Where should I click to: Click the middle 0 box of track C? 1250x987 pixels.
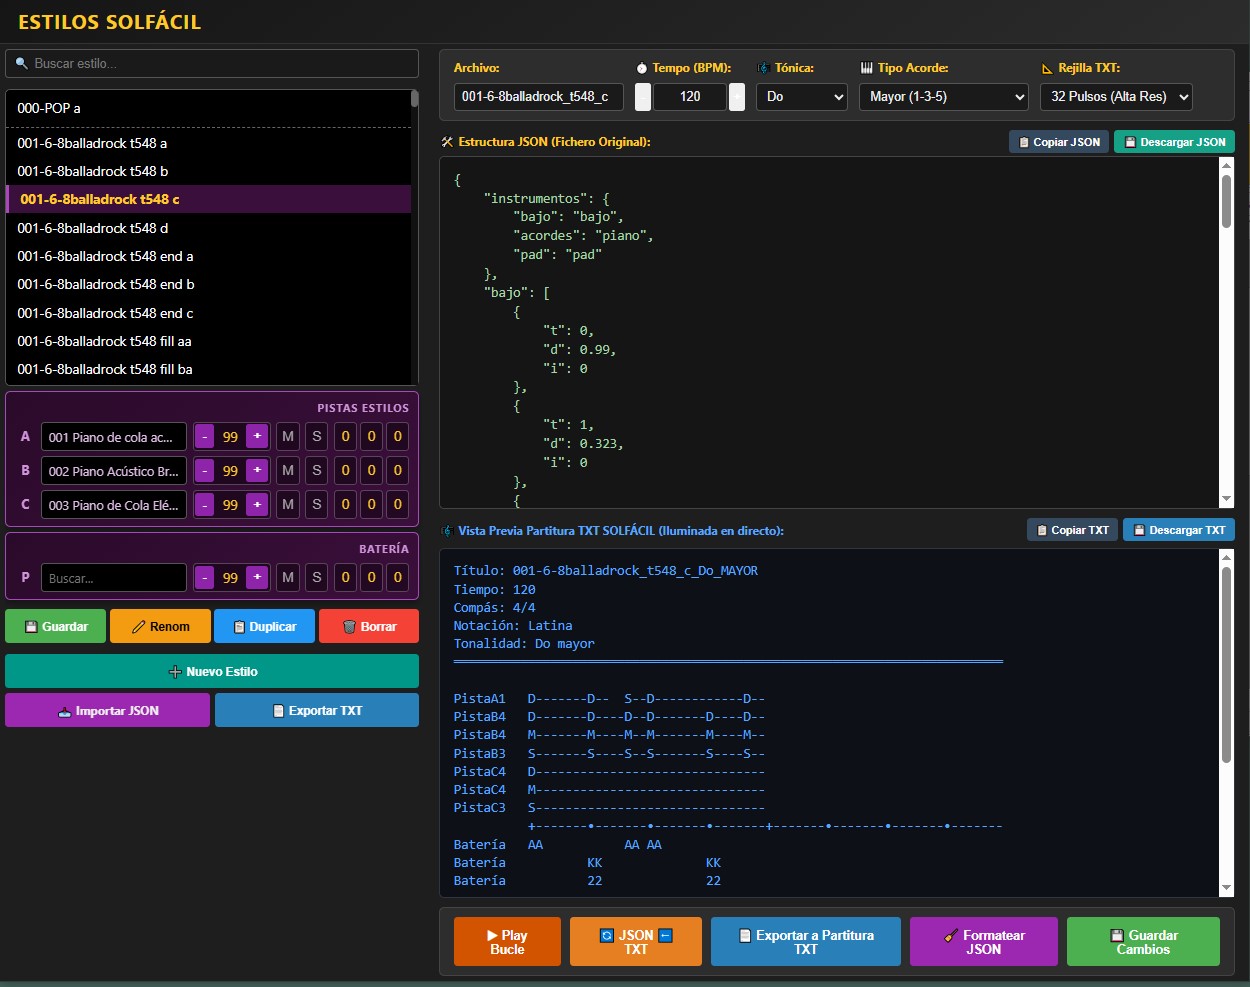click(371, 505)
